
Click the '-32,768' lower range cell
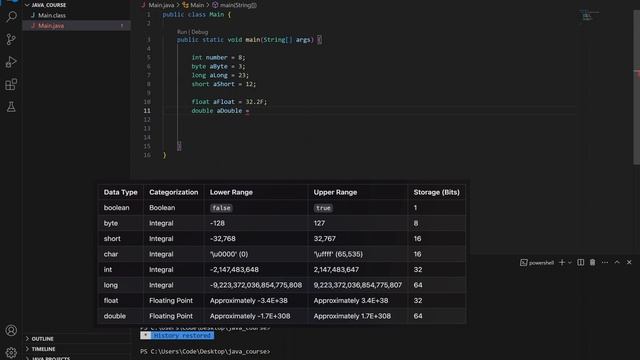point(222,239)
